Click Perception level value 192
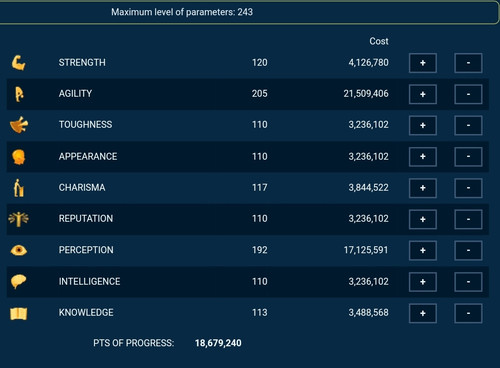The height and width of the screenshot is (368, 500). (260, 250)
